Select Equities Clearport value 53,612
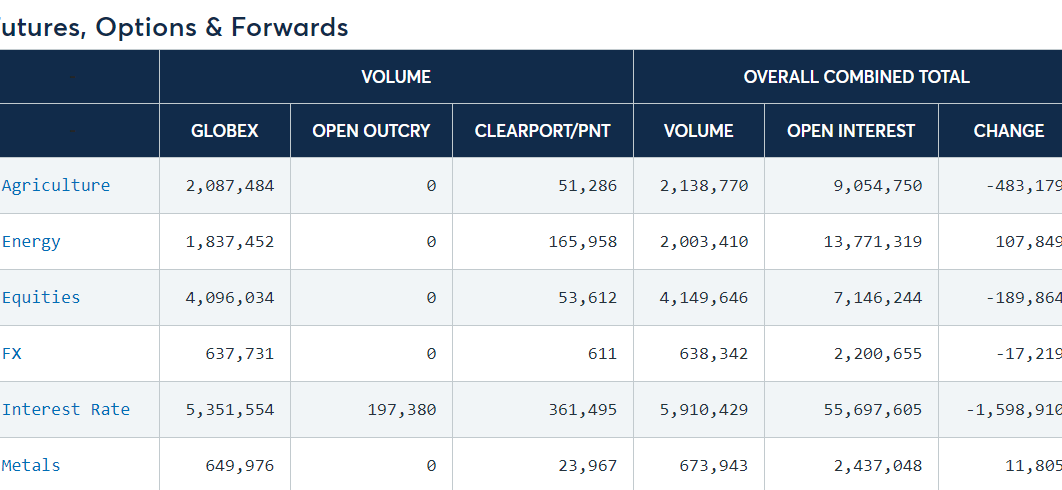 pos(588,297)
